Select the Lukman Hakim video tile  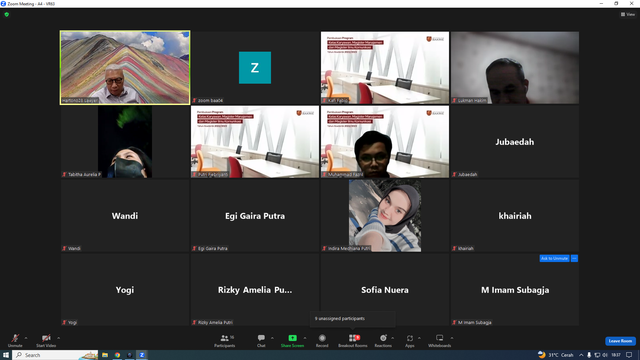pyautogui.click(x=515, y=67)
